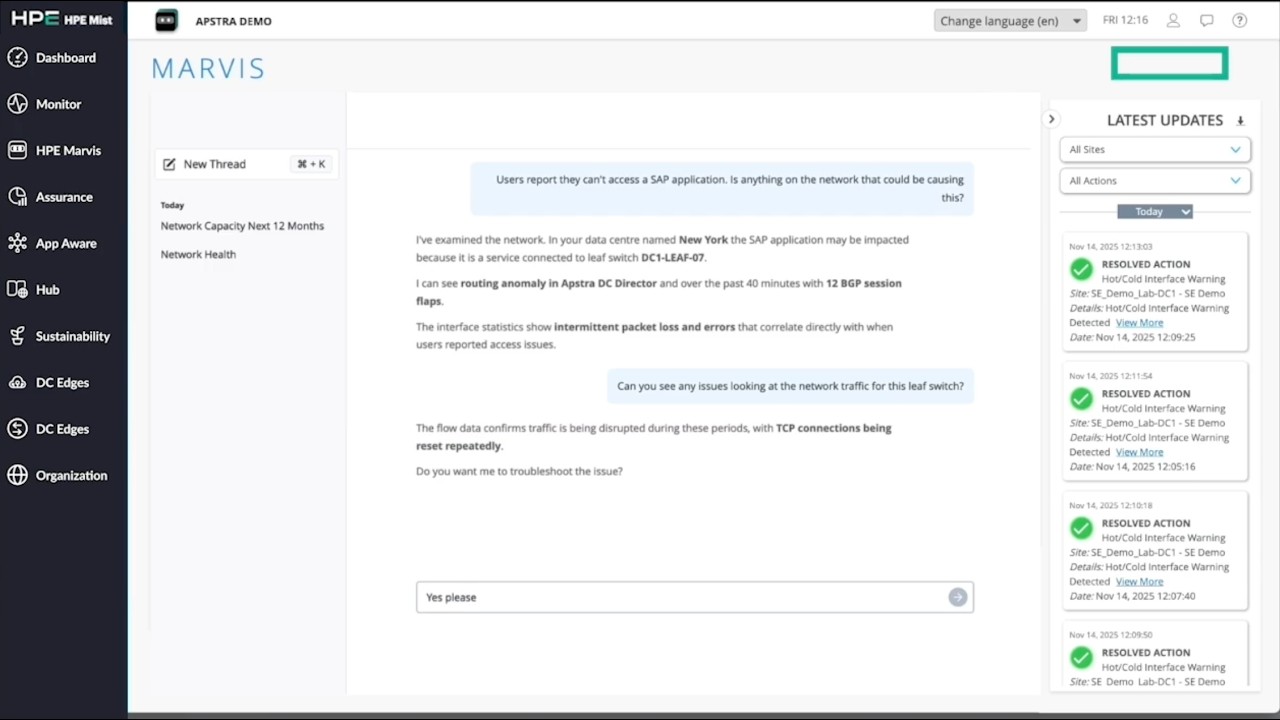Image resolution: width=1280 pixels, height=720 pixels.
Task: Open the Network Capacity Next 12 Months thread
Action: (x=242, y=226)
